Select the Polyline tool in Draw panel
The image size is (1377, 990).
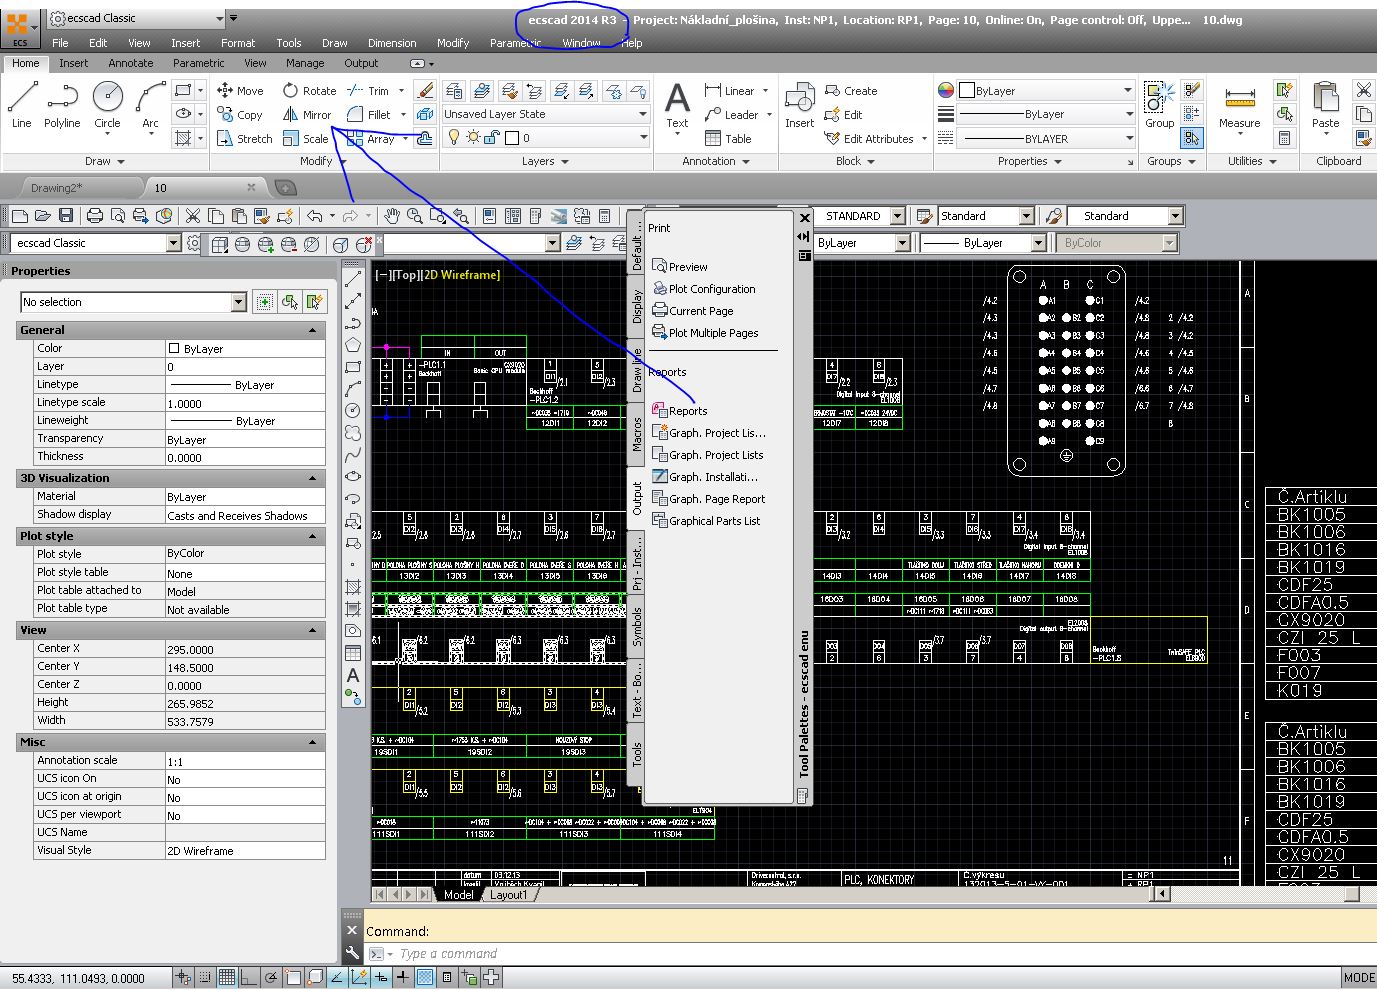pyautogui.click(x=62, y=106)
